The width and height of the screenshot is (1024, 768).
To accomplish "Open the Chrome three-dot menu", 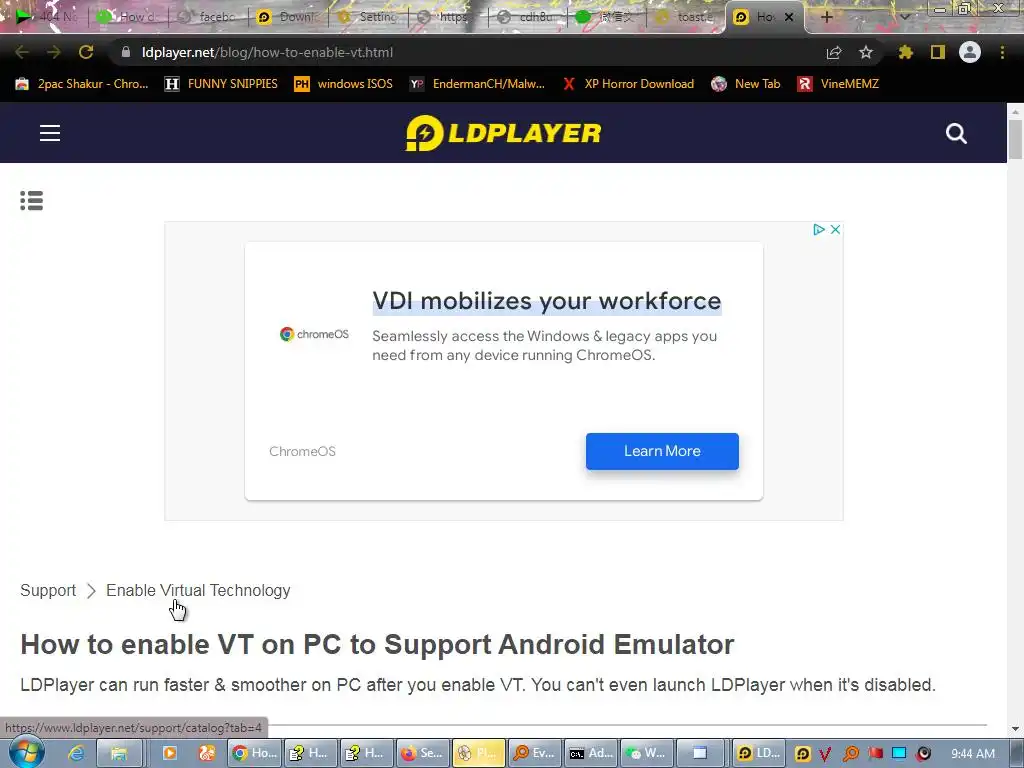I will pyautogui.click(x=1002, y=52).
